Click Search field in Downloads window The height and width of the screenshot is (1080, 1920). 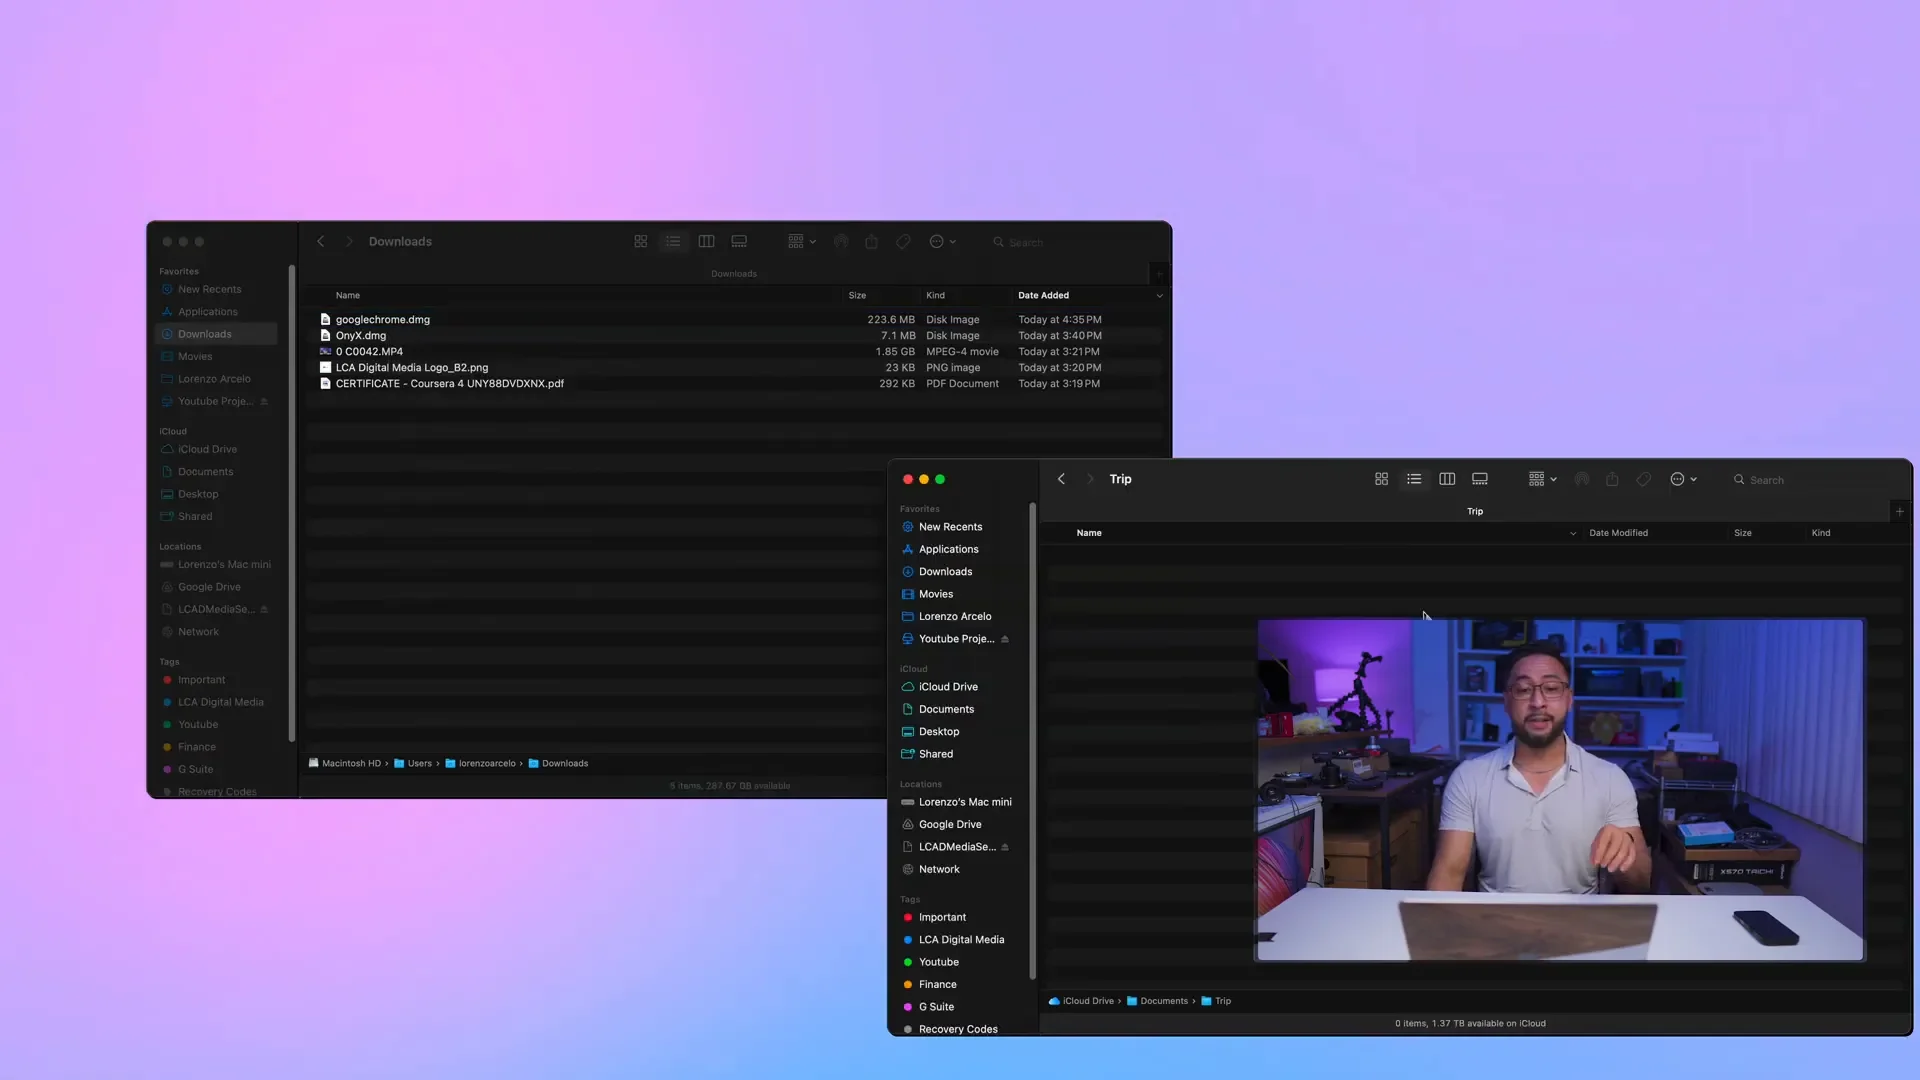[1075, 242]
